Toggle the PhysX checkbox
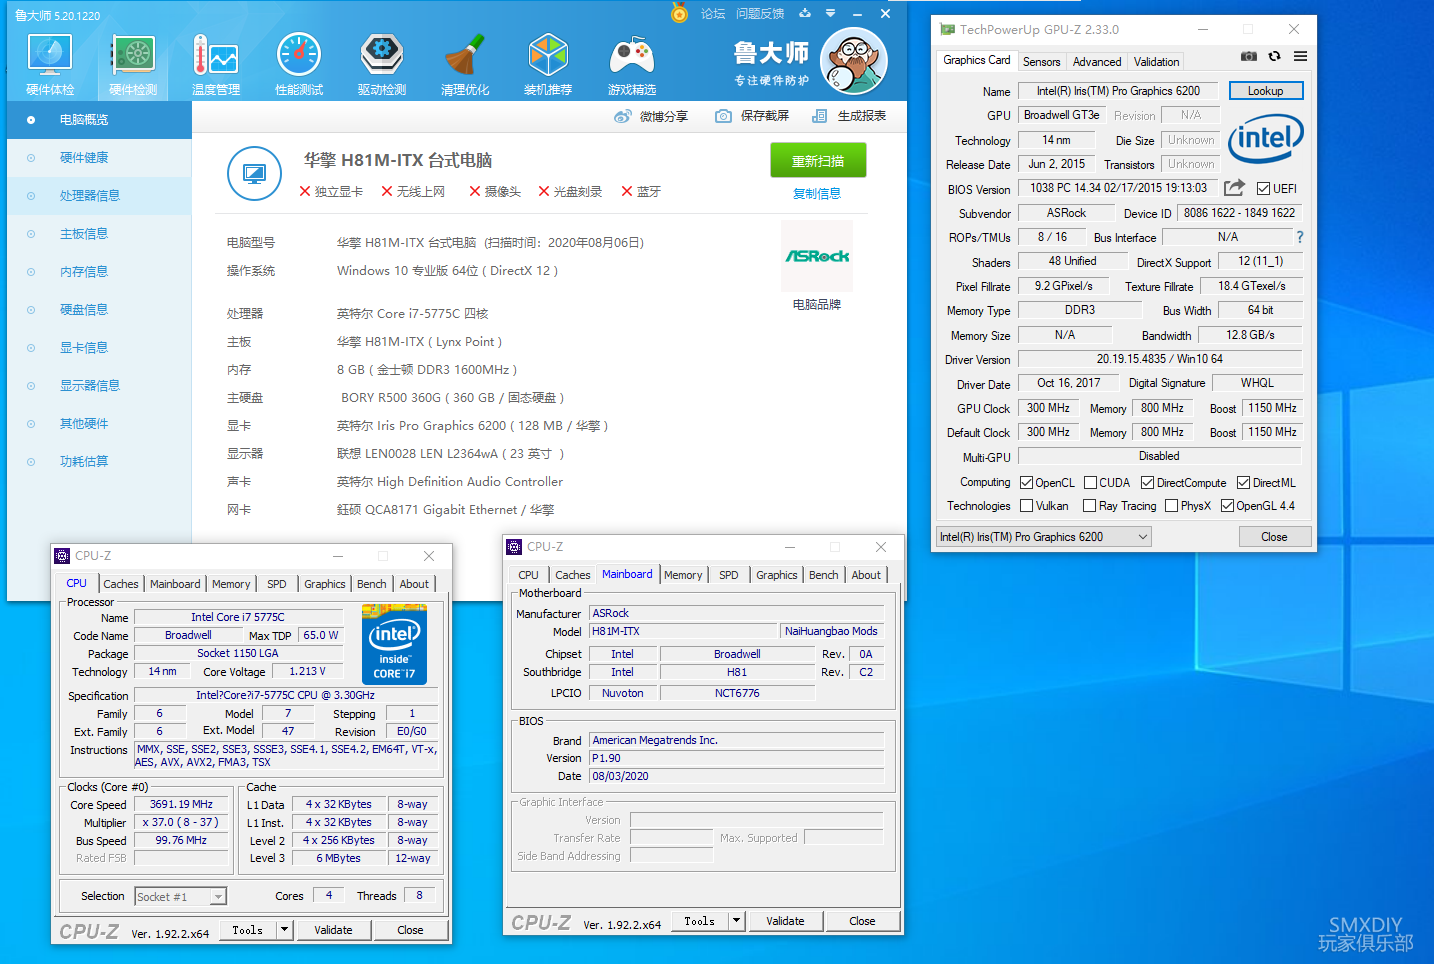 click(1171, 506)
